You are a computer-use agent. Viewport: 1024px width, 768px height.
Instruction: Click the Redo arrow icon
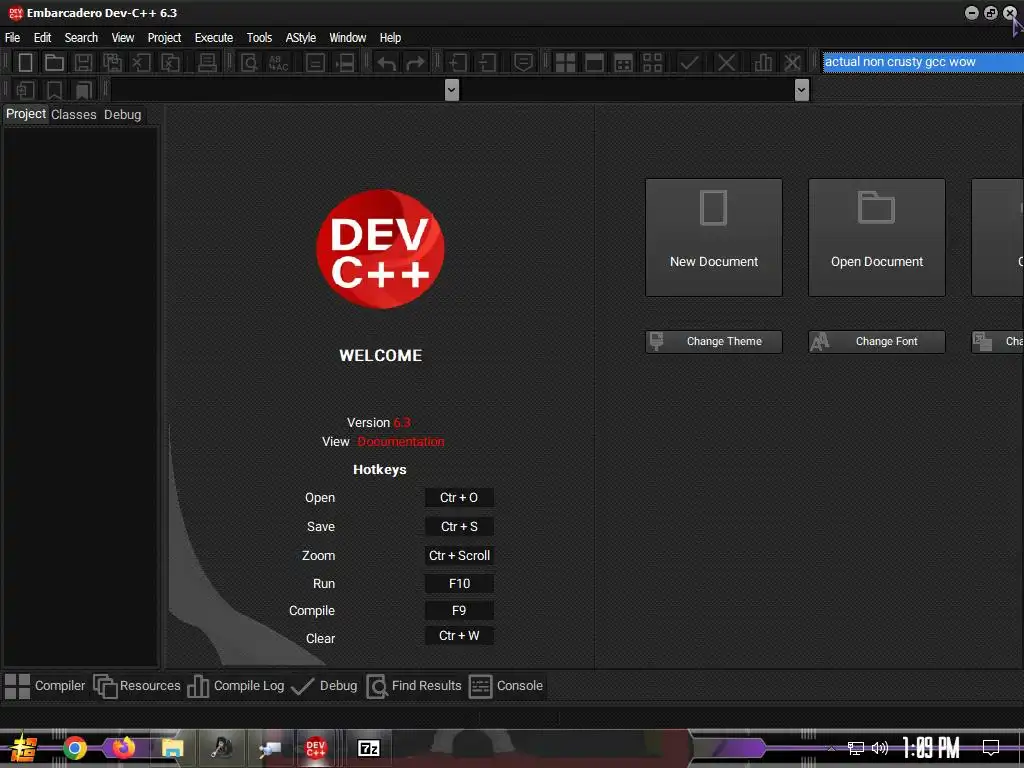[x=415, y=63]
